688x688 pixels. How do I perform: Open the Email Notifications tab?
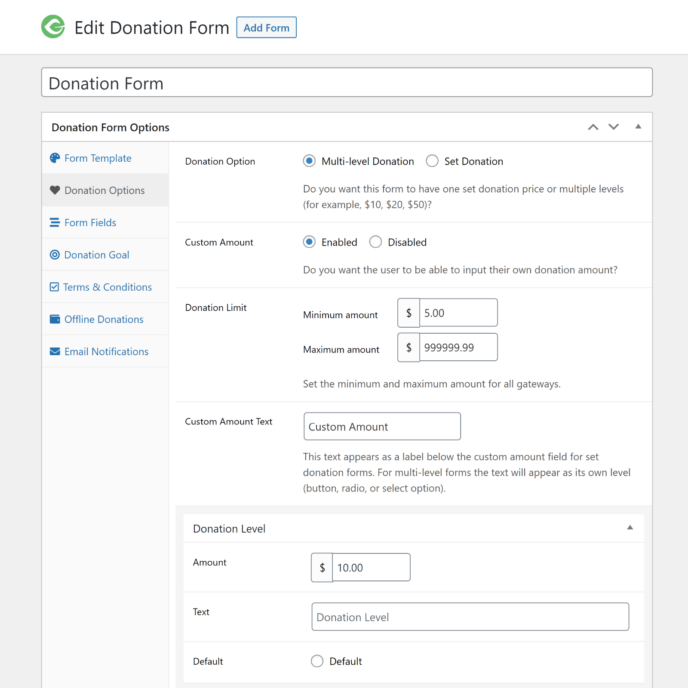105,351
